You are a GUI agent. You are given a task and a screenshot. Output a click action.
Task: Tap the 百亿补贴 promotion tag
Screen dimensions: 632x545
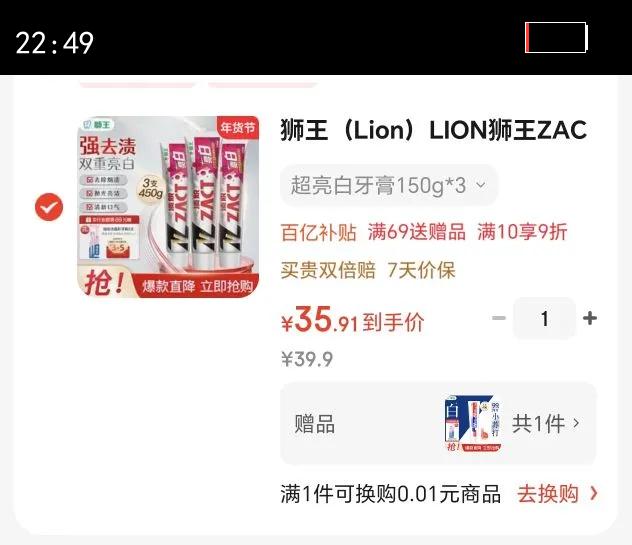318,232
